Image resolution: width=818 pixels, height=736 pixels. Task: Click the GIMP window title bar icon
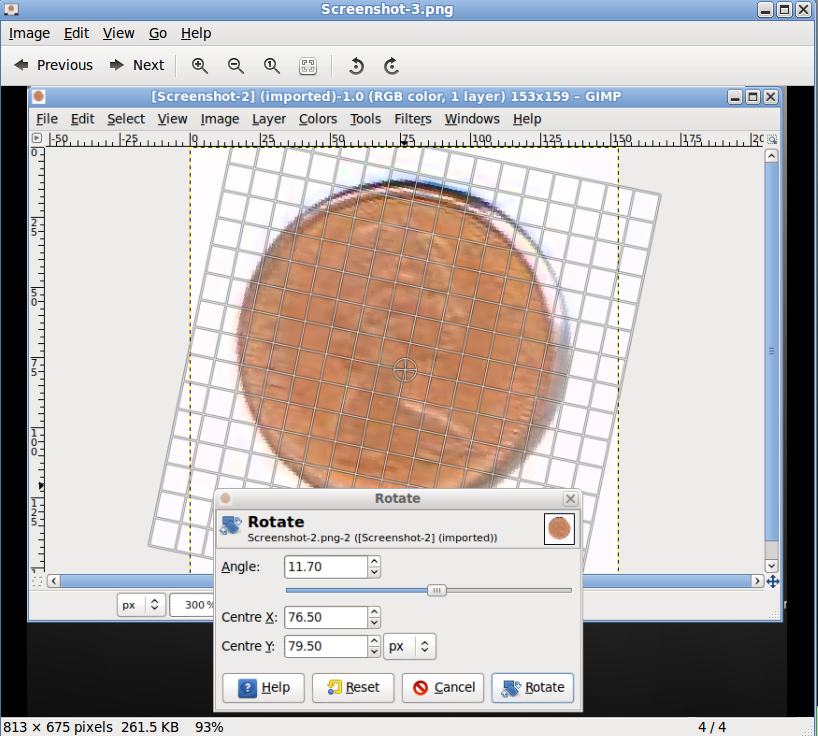[x=39, y=96]
